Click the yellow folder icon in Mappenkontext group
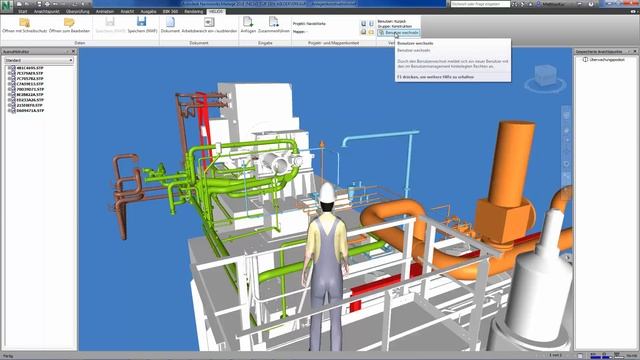The width and height of the screenshot is (640, 360). (x=371, y=31)
